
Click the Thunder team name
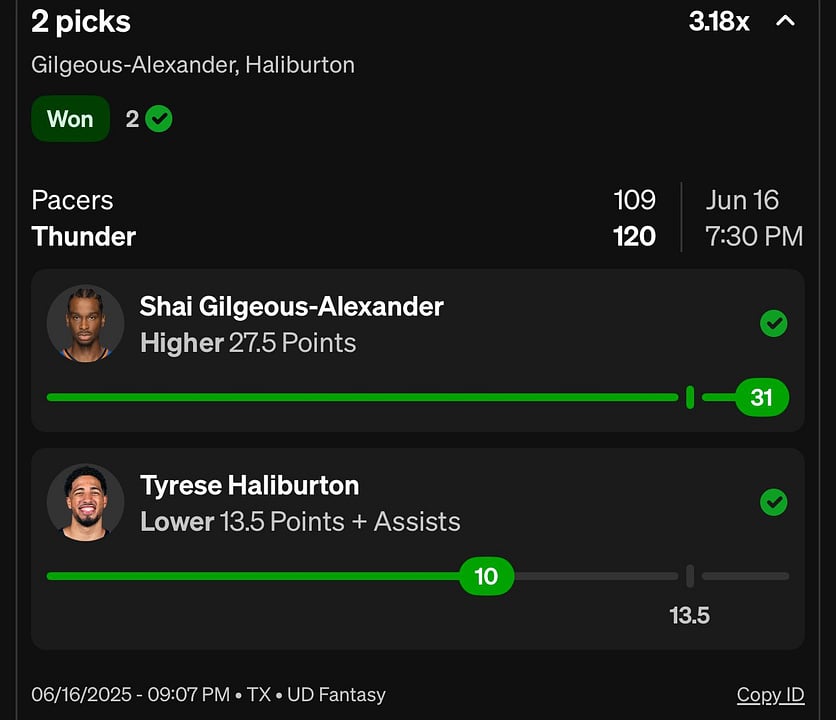coord(84,236)
